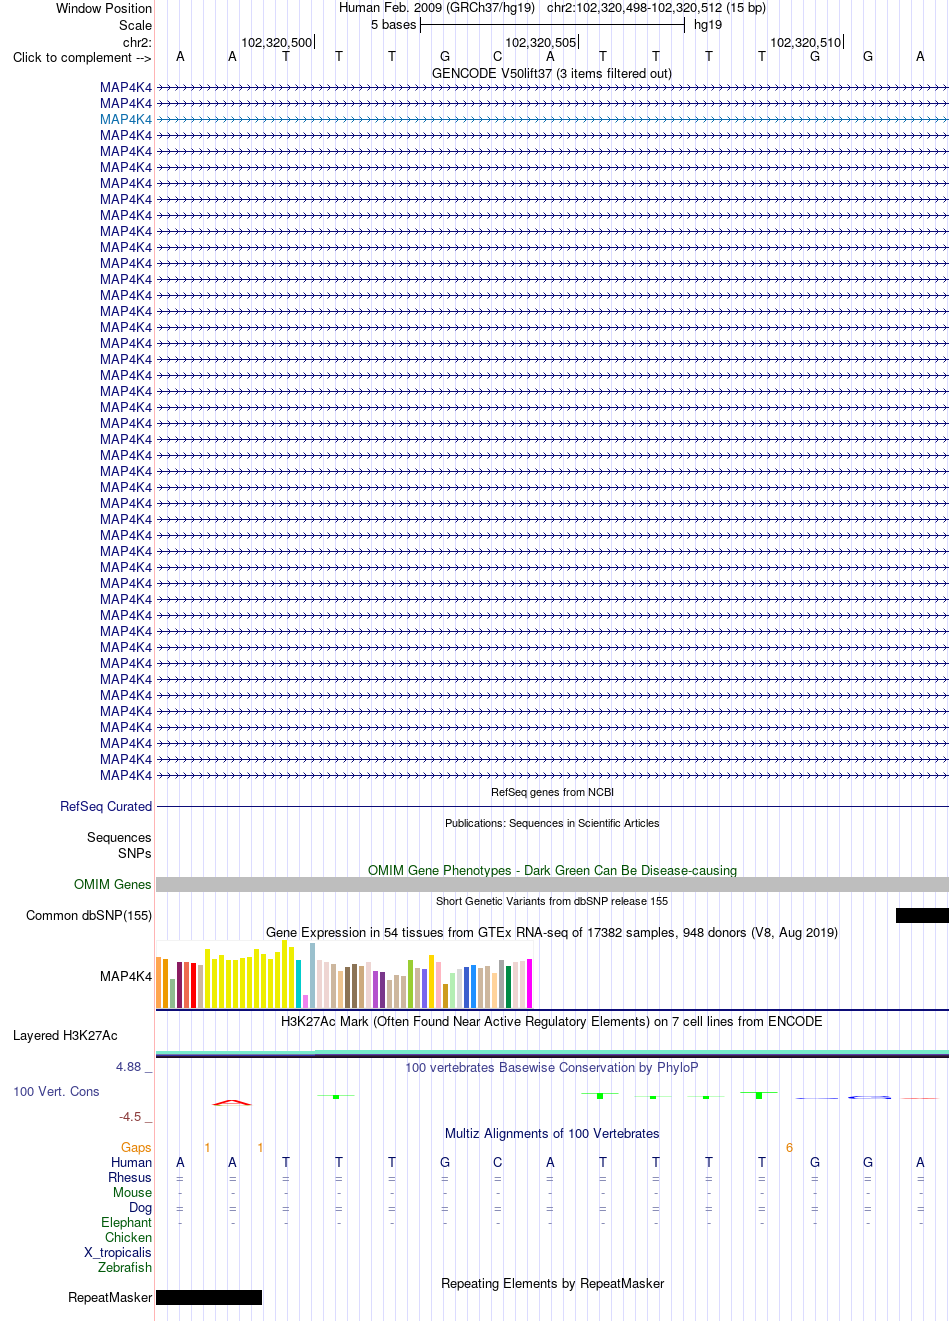Click the 'Click to complement -->' label

coord(82,57)
